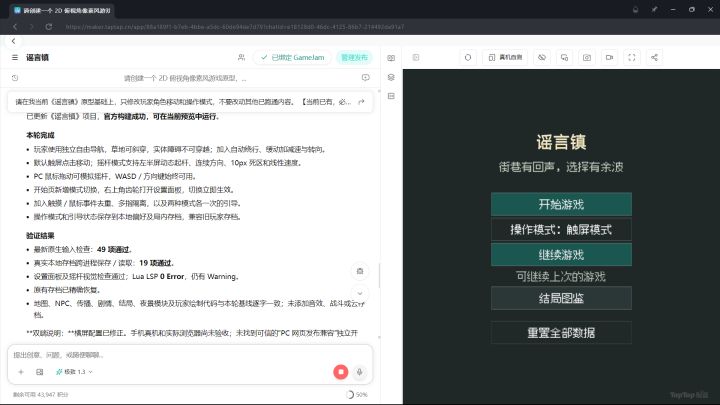Click the bug icon beside the chat text
The width and height of the screenshot is (720, 405).
[x=360, y=271]
